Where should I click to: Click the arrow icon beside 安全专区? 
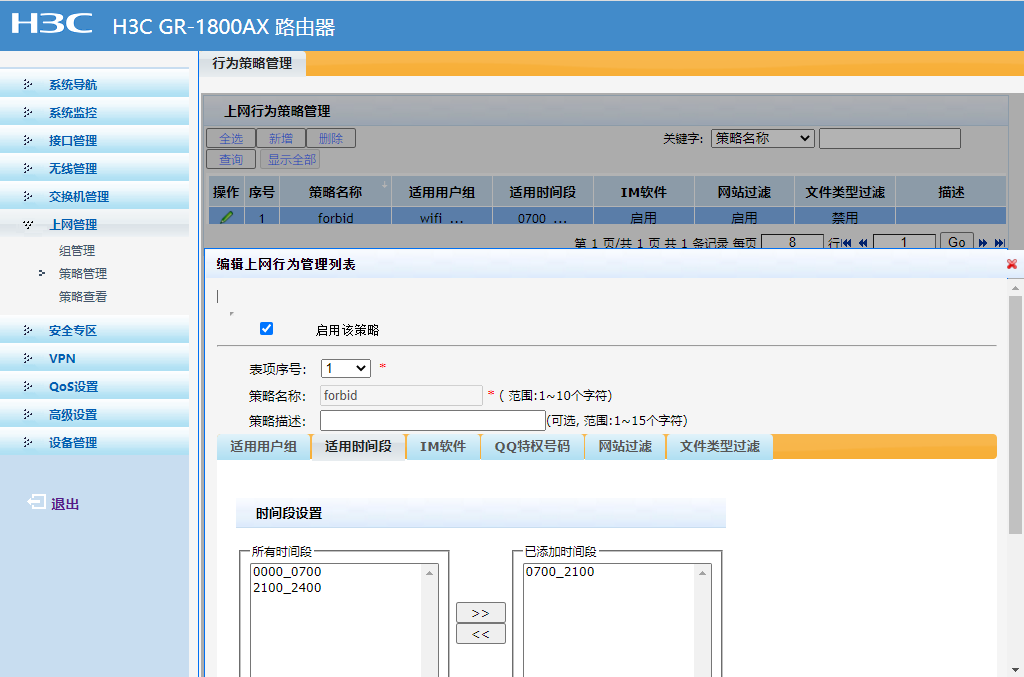27,330
